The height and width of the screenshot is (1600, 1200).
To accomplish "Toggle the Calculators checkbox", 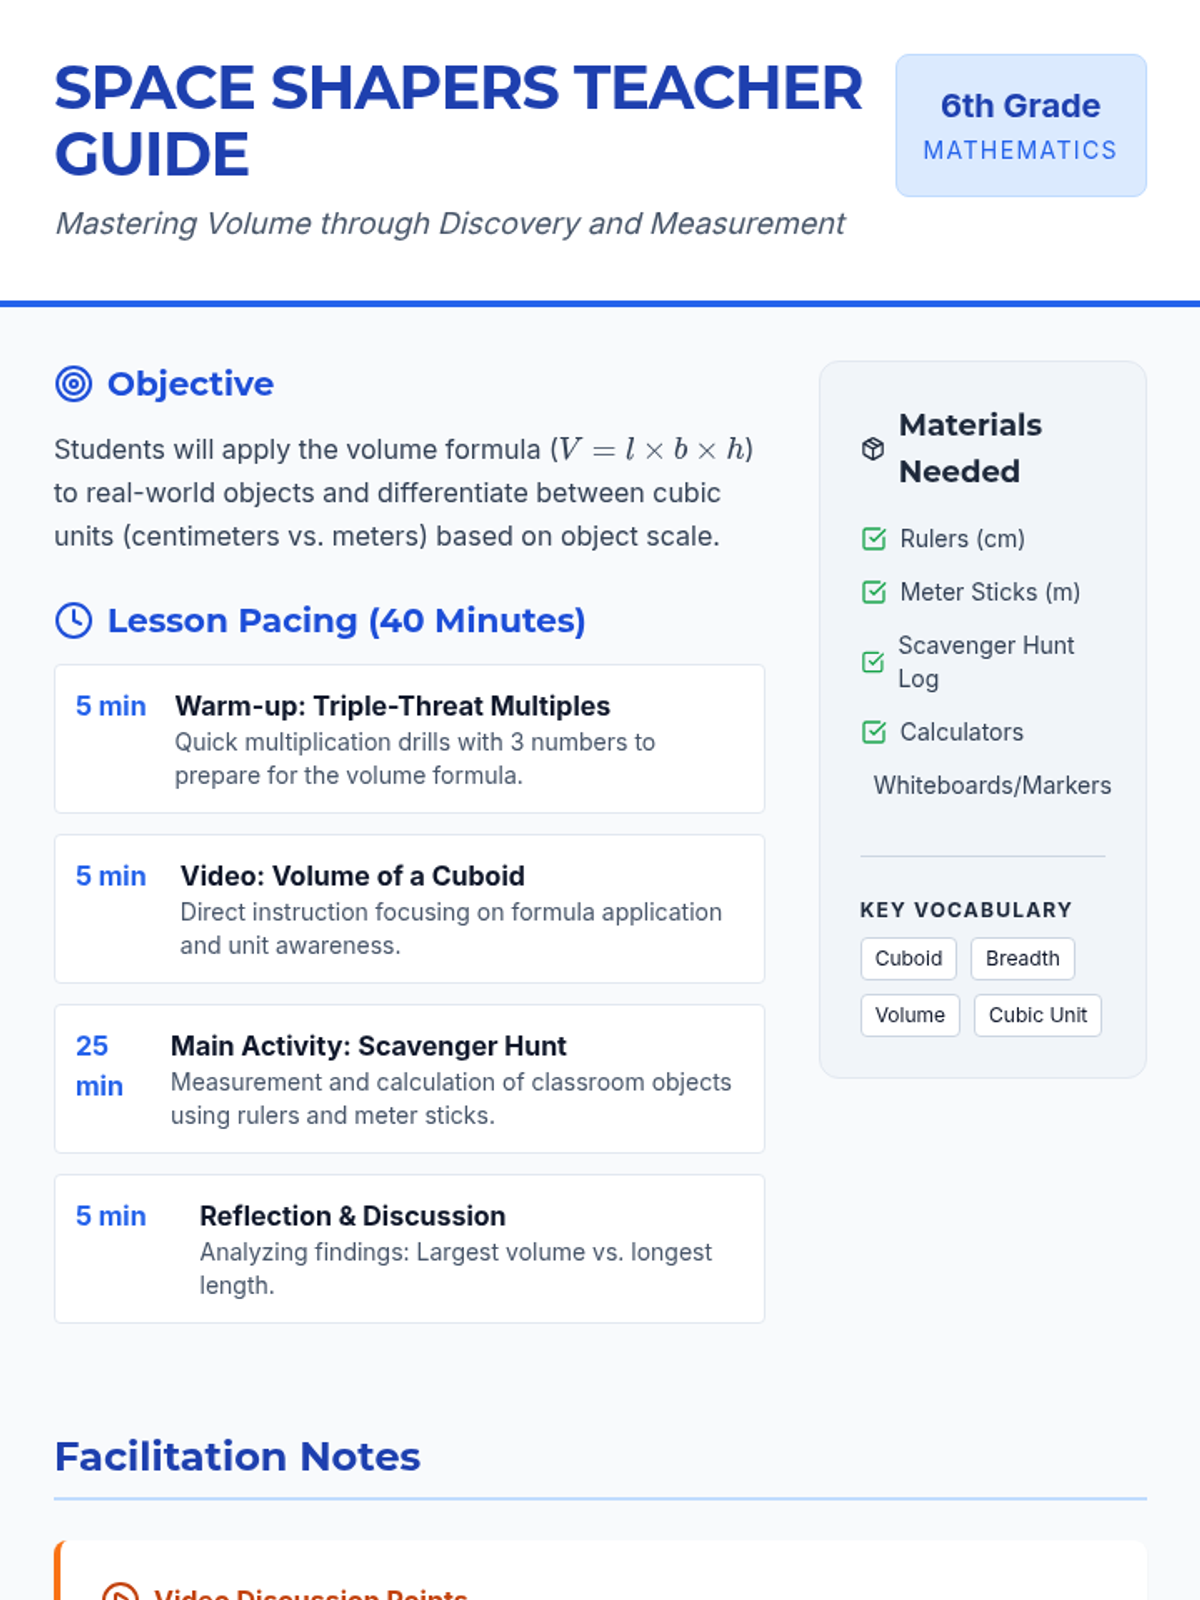I will (874, 732).
